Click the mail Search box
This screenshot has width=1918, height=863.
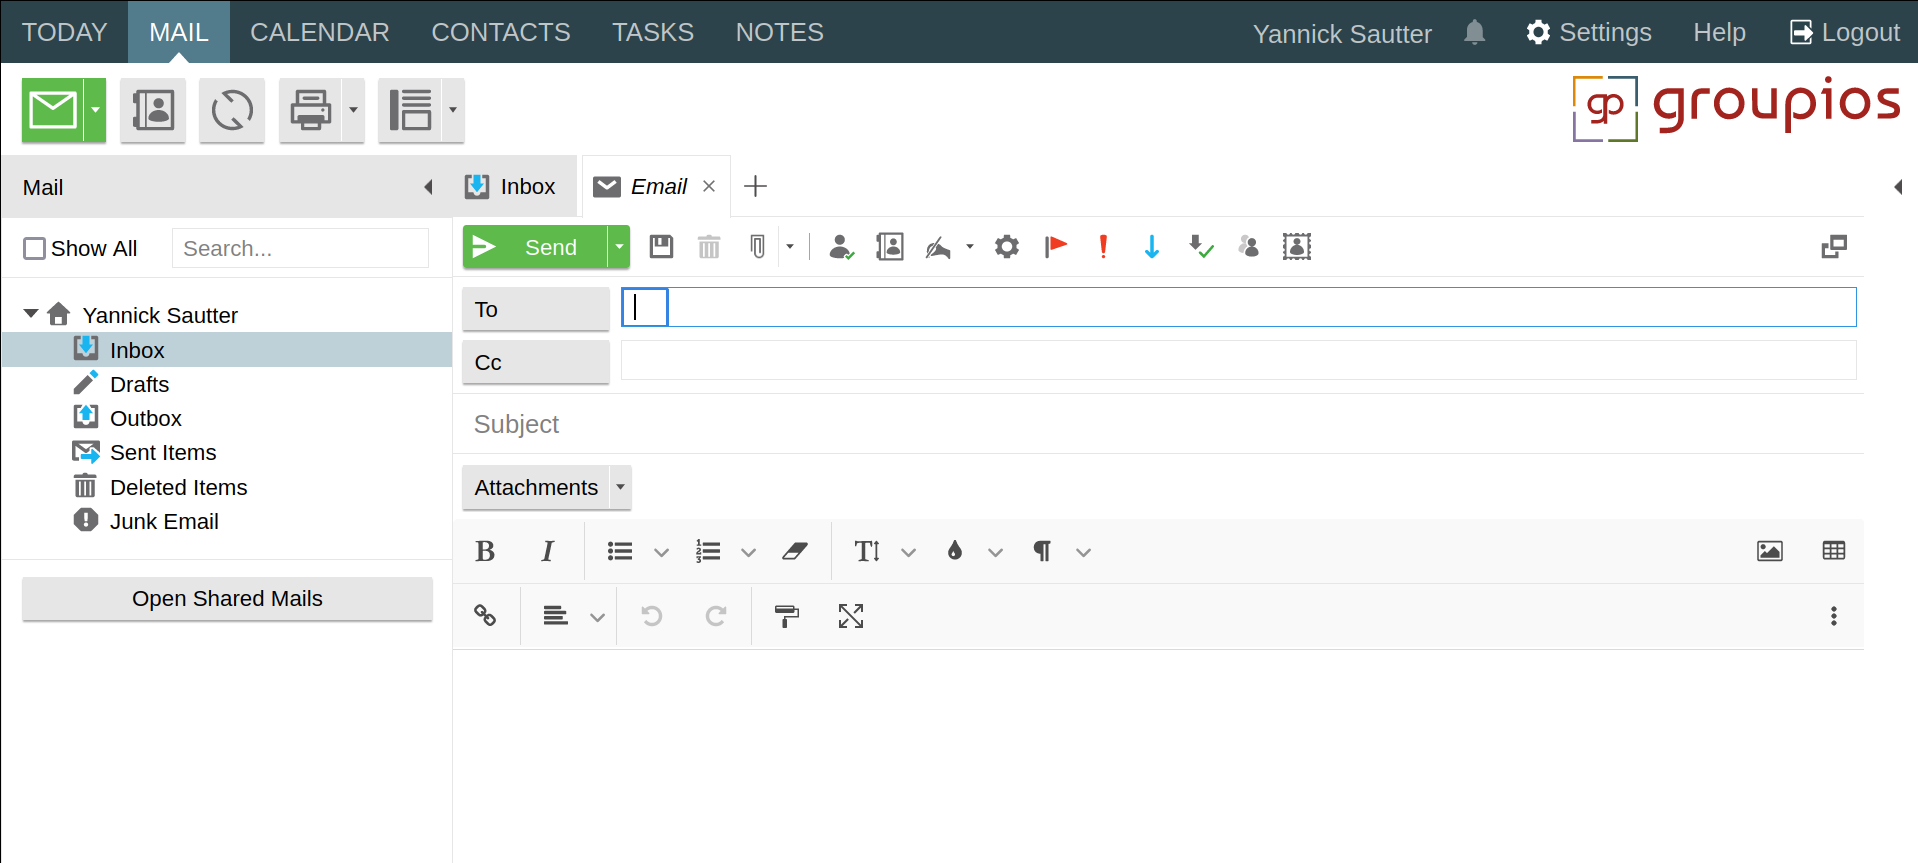(300, 248)
